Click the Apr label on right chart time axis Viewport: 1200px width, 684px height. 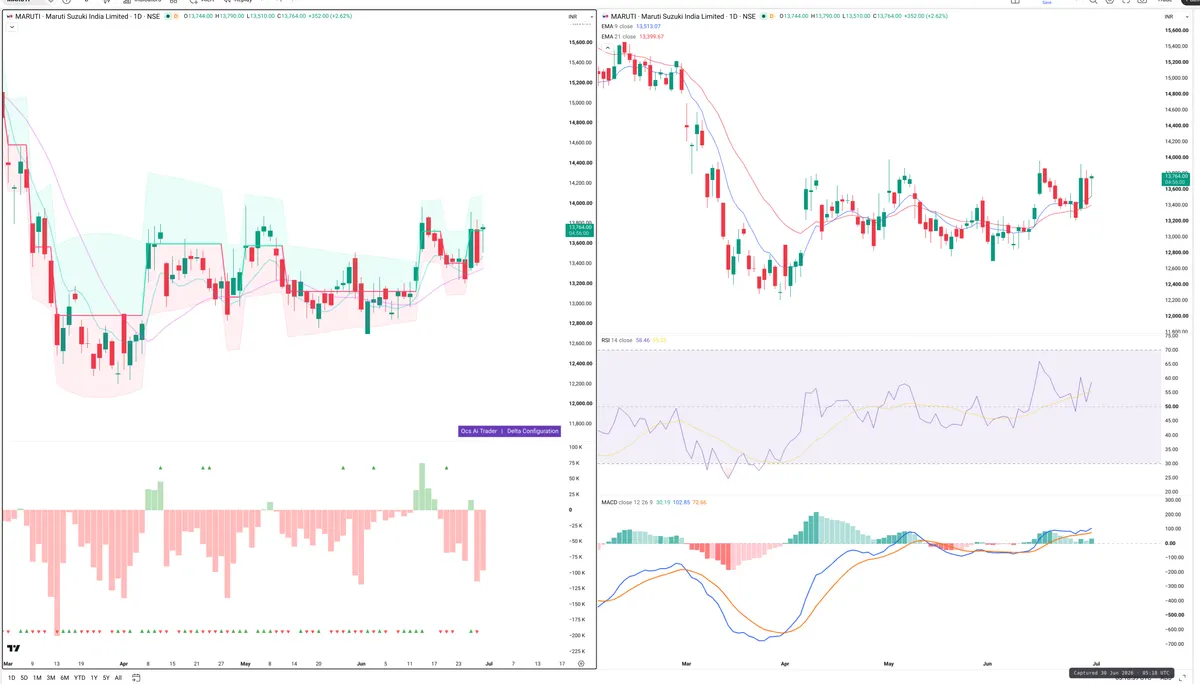coord(785,664)
